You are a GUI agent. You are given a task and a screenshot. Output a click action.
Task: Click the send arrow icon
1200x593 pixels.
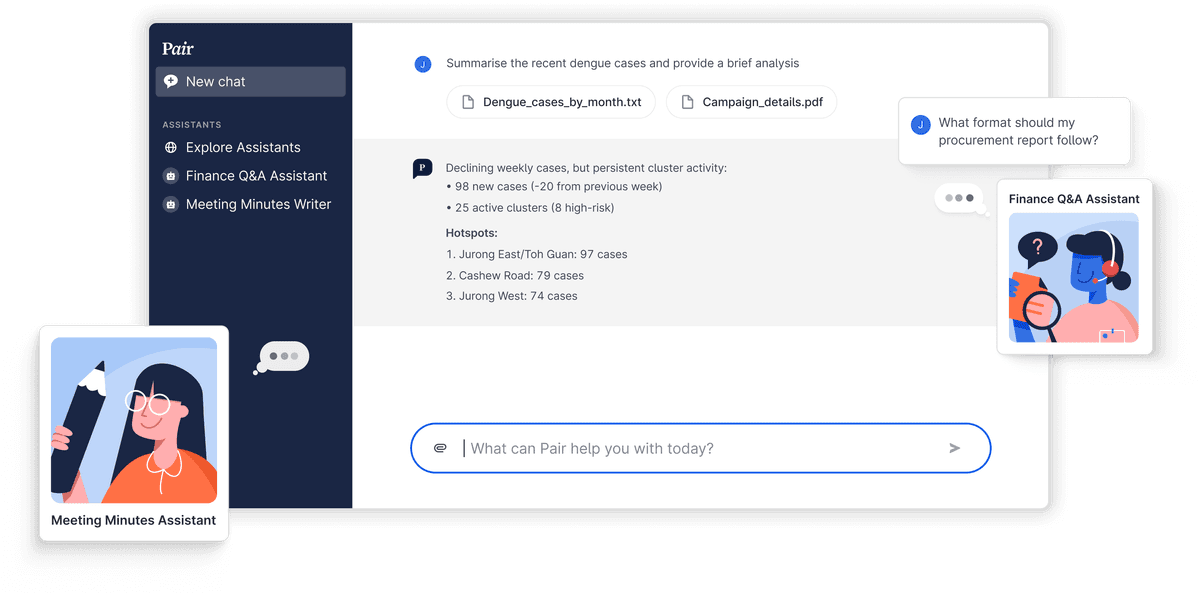pyautogui.click(x=955, y=449)
